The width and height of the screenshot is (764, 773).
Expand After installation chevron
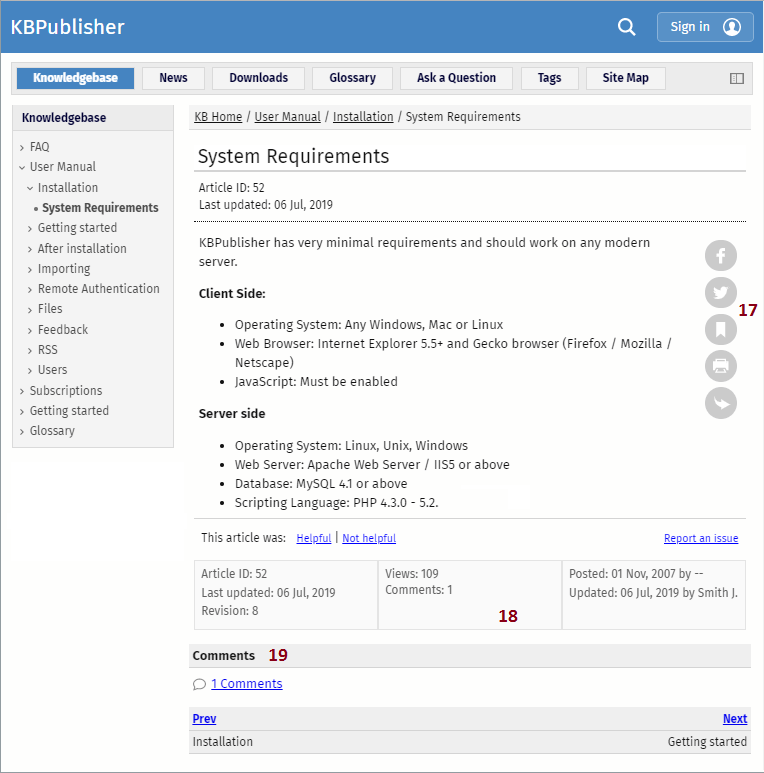point(30,249)
